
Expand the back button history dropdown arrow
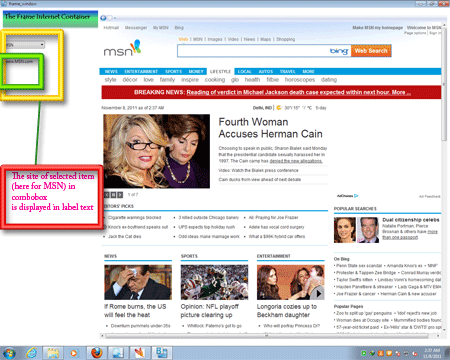tap(115, 18)
